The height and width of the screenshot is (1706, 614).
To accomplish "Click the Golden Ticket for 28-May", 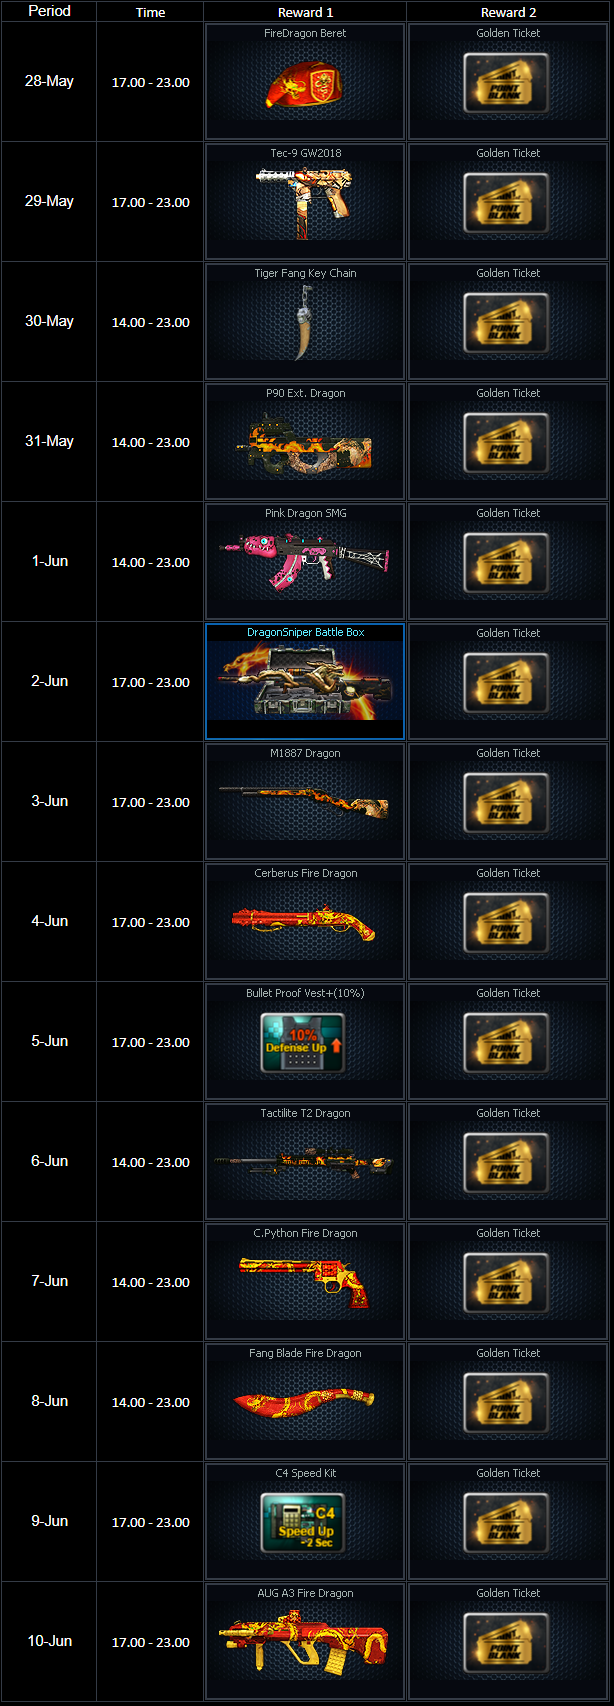I will pyautogui.click(x=506, y=82).
